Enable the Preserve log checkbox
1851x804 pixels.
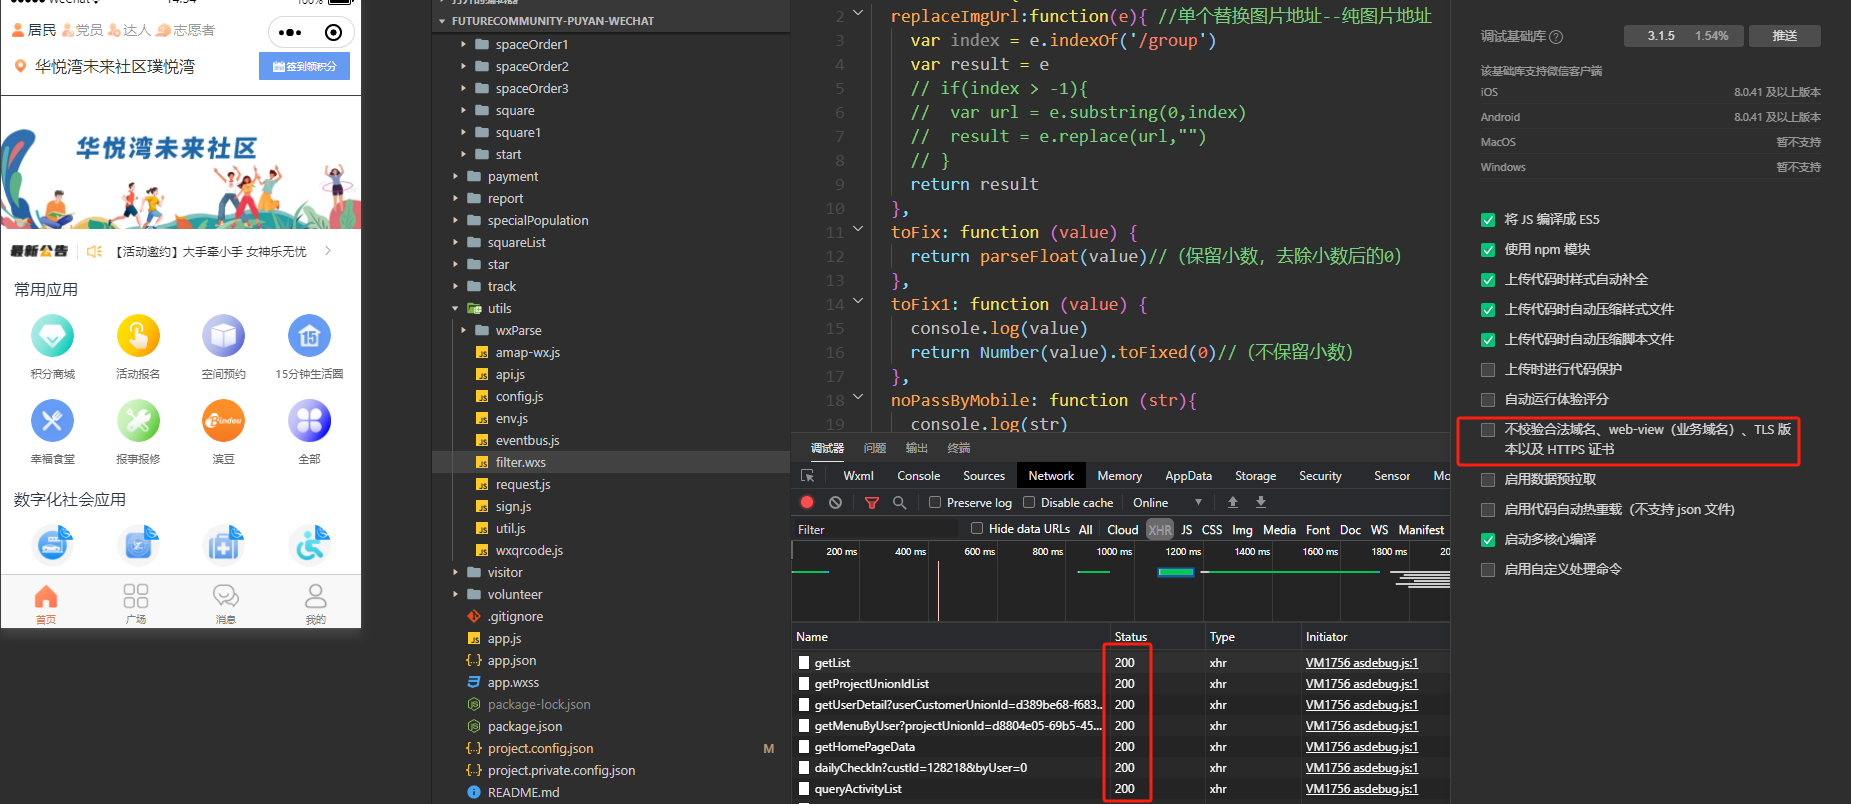[x=935, y=503]
